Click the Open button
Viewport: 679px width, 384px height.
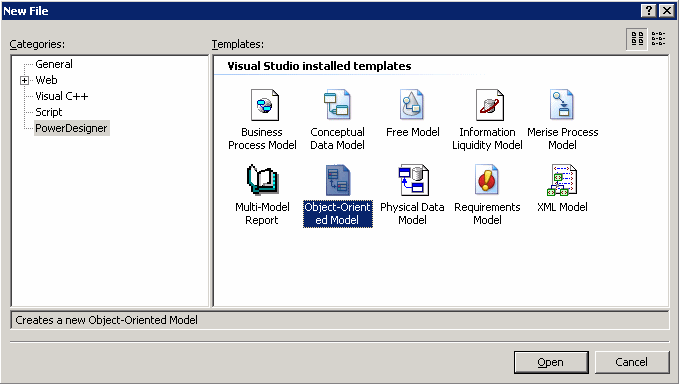[551, 362]
